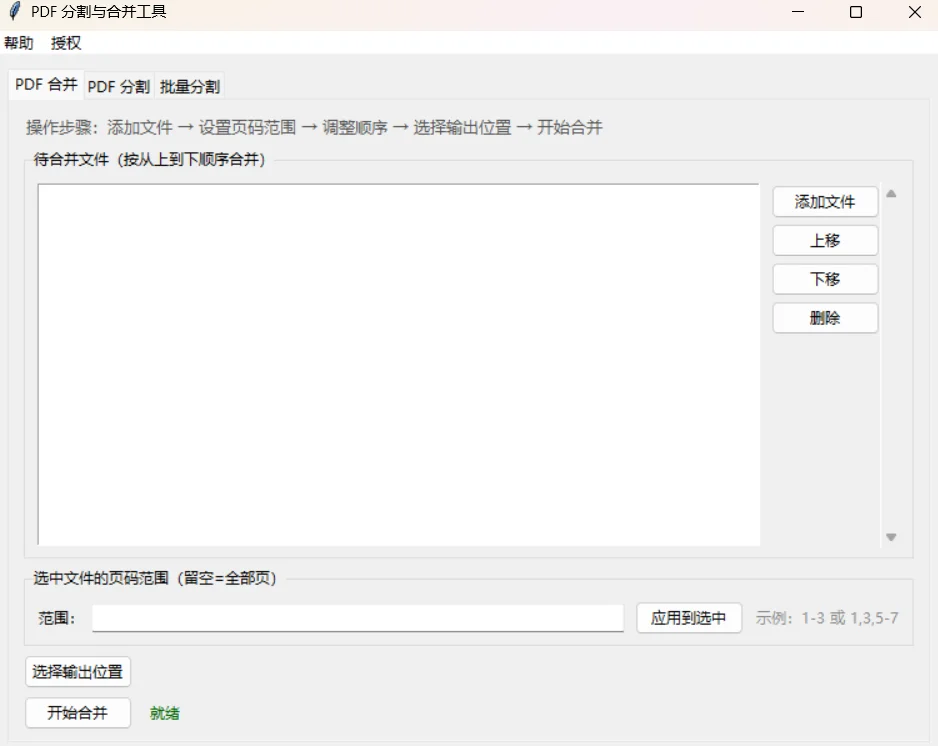
Task: Click the 开始合并 button
Action: tap(78, 712)
